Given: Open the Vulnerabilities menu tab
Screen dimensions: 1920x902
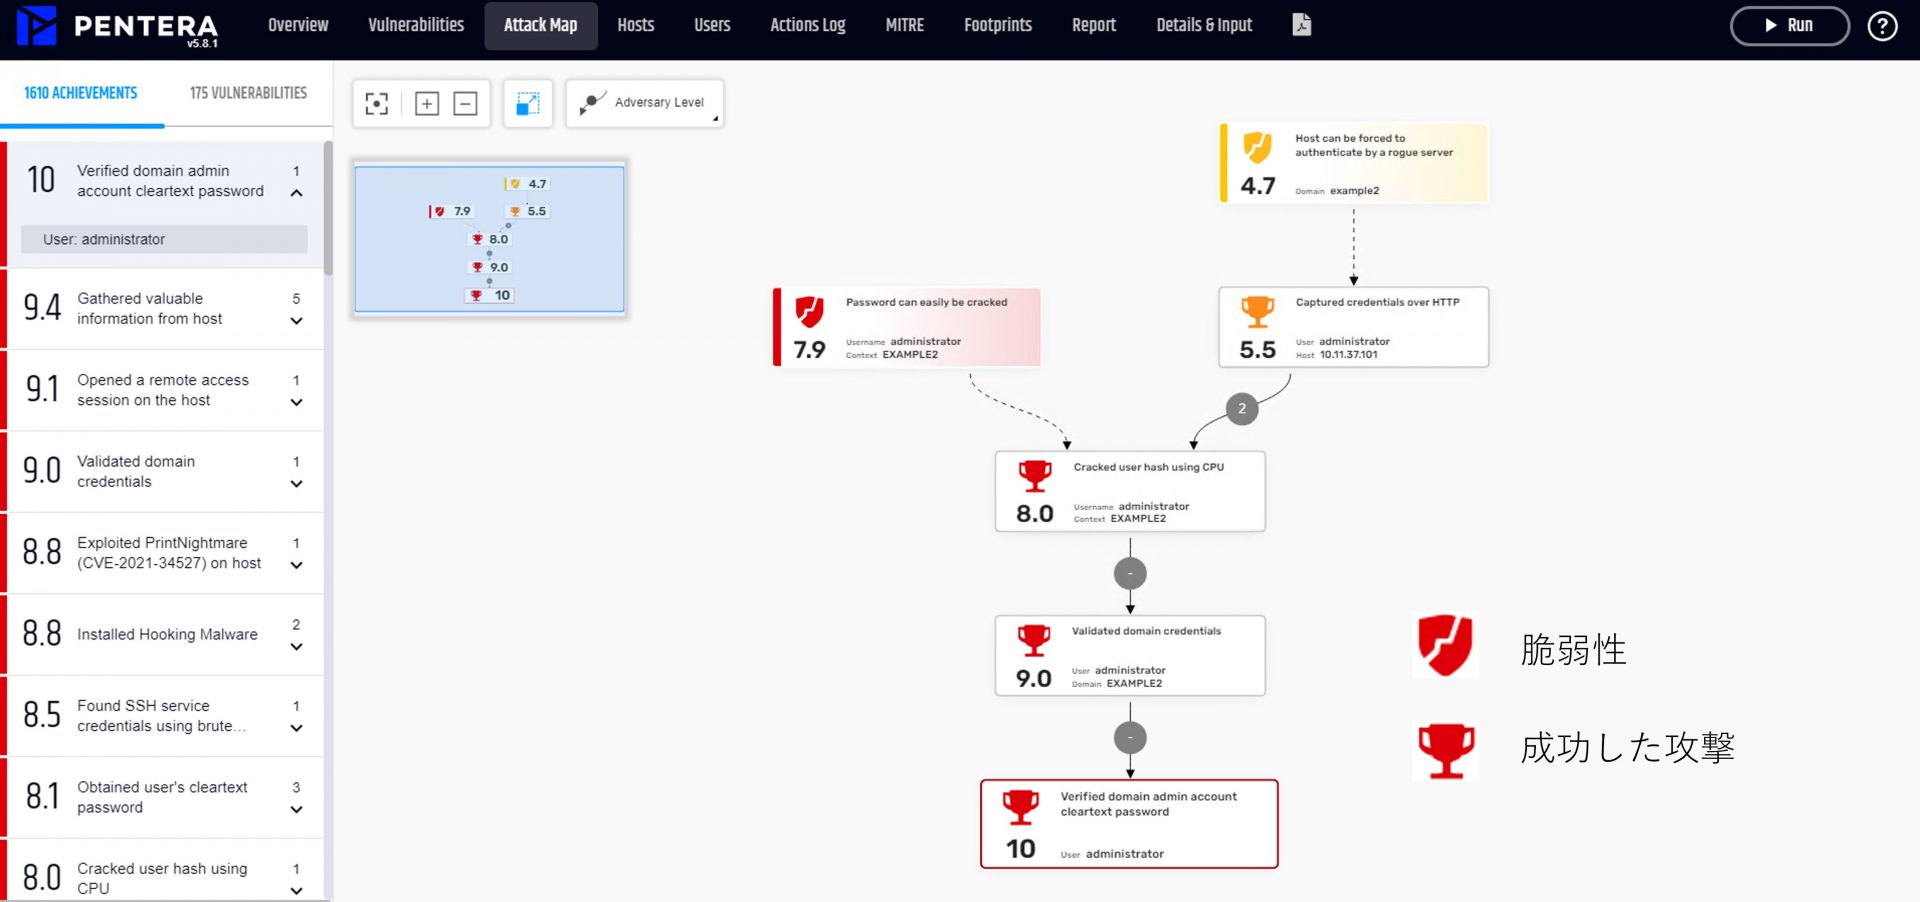Looking at the screenshot, I should (416, 25).
